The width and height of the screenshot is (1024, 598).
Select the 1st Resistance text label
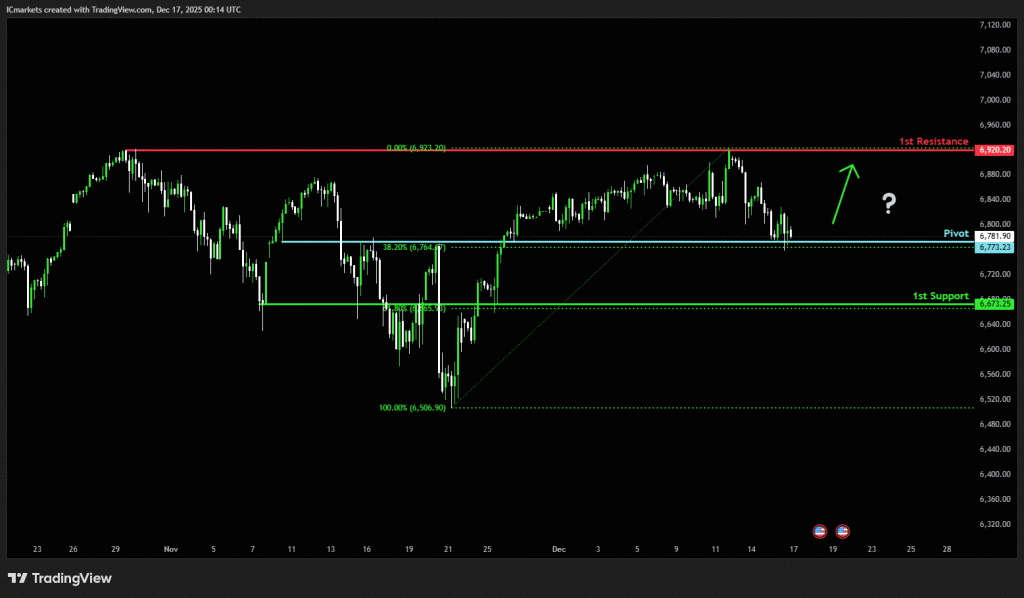pos(934,141)
